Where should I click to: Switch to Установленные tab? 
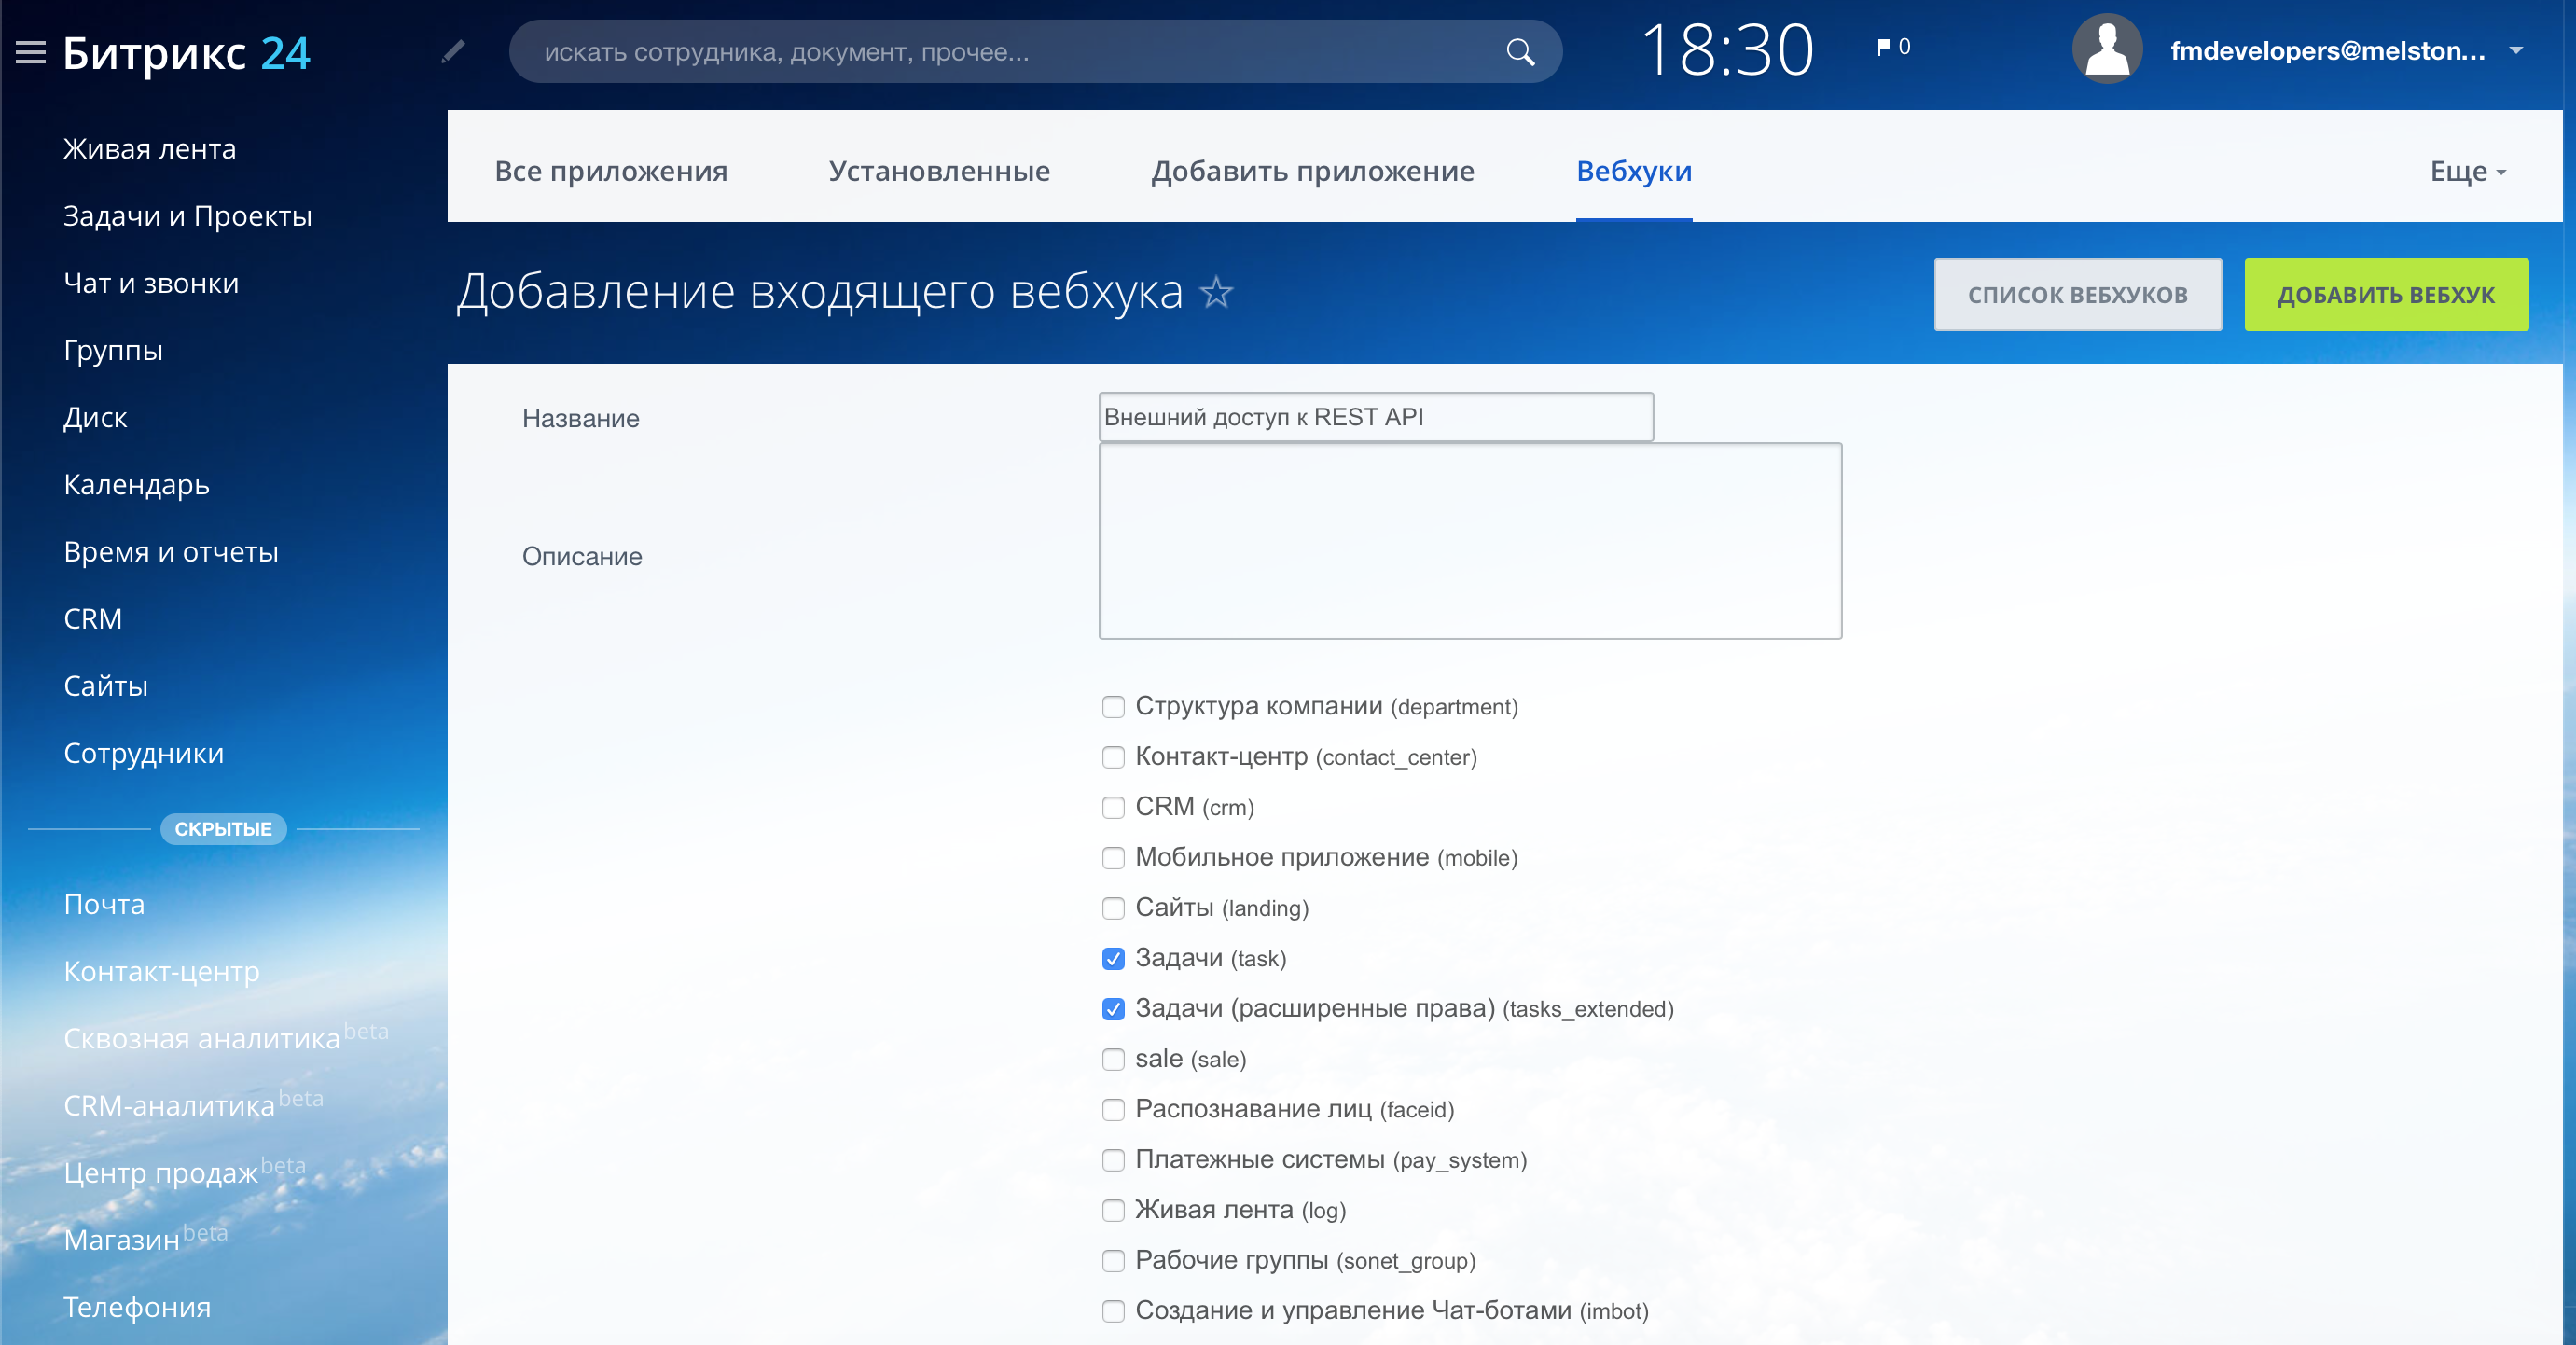coord(939,171)
